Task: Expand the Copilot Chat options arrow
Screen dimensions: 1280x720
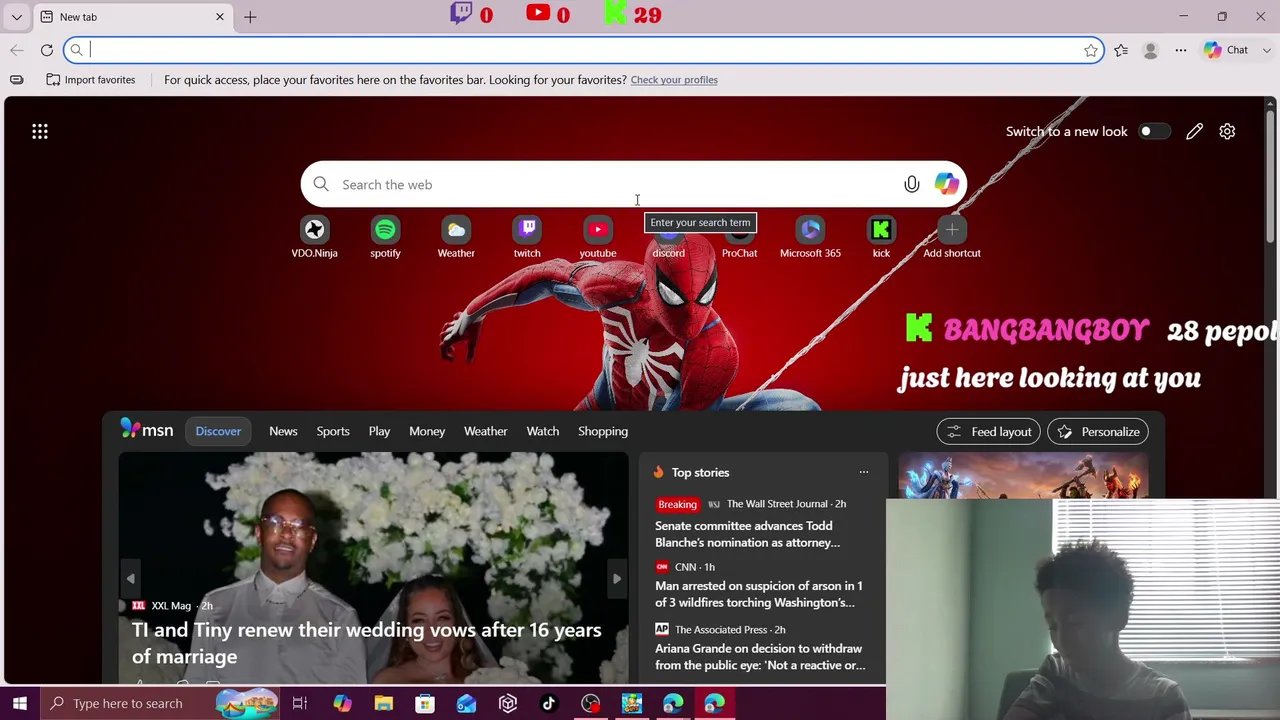Action: (x=1267, y=50)
